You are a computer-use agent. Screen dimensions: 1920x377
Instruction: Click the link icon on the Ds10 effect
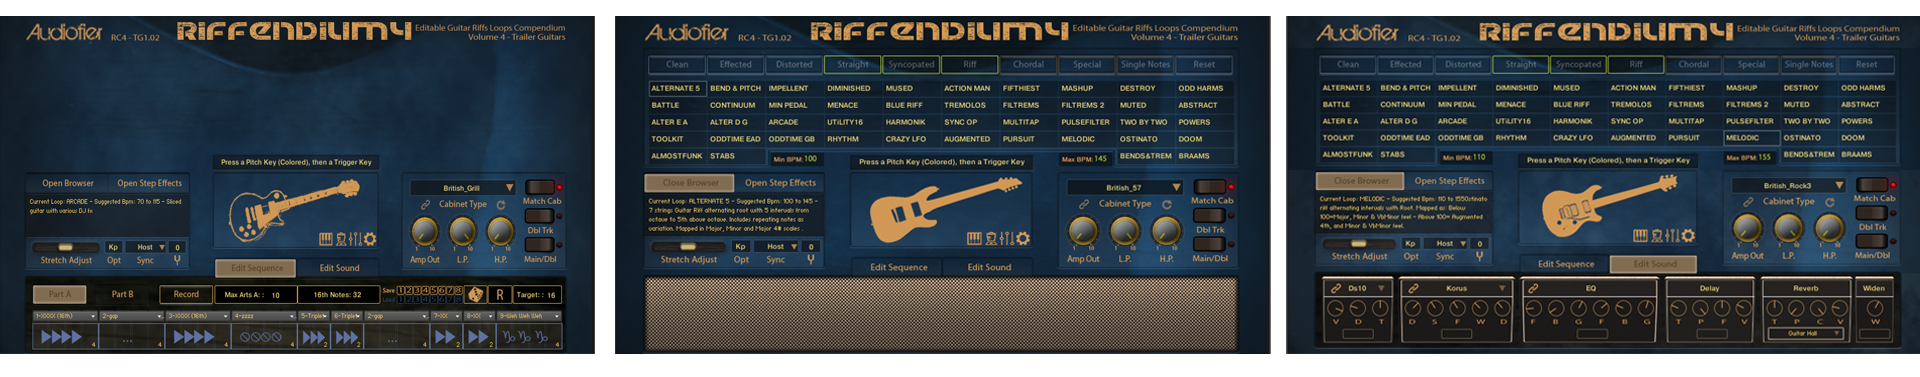click(x=1336, y=288)
